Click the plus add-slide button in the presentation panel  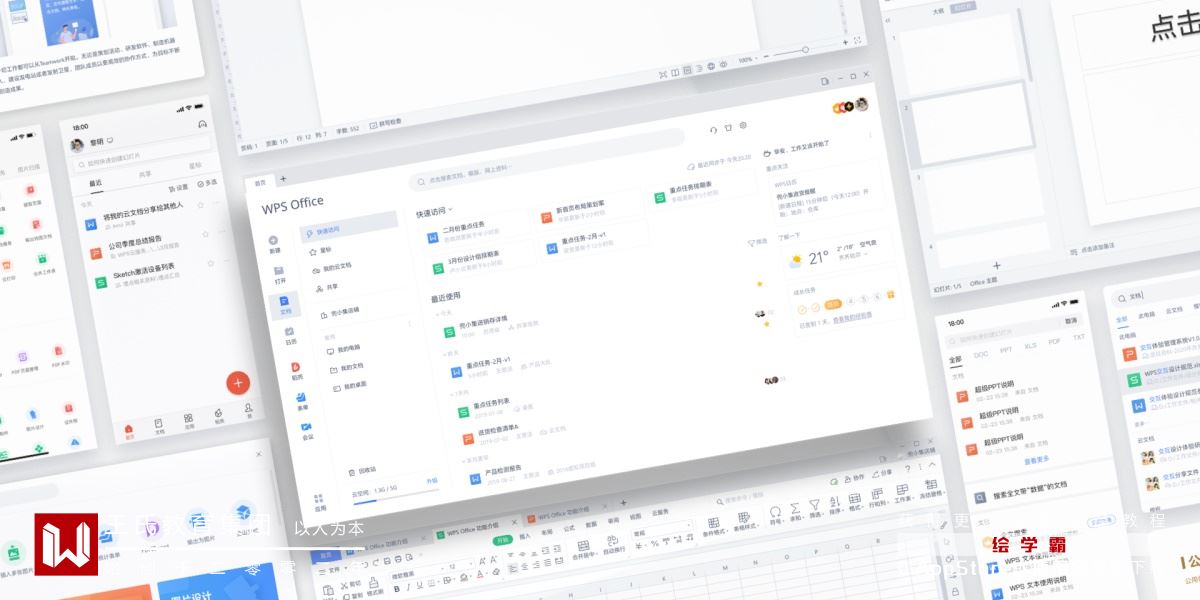pyautogui.click(x=996, y=265)
